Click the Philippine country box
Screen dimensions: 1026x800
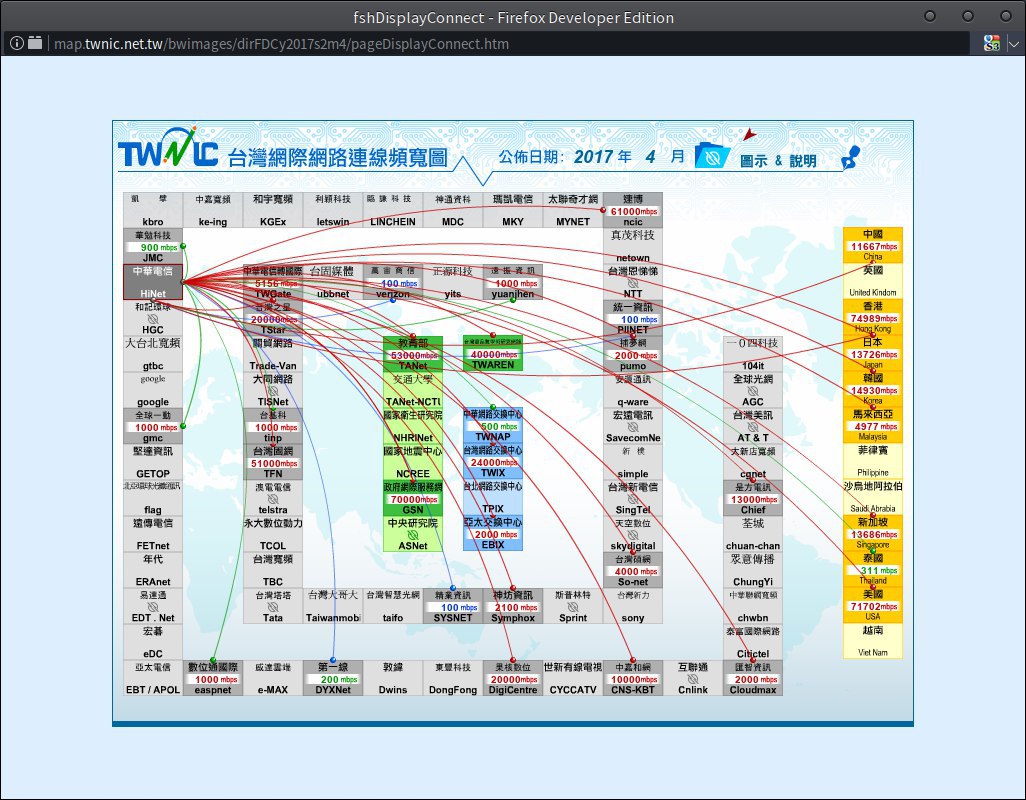pos(873,461)
